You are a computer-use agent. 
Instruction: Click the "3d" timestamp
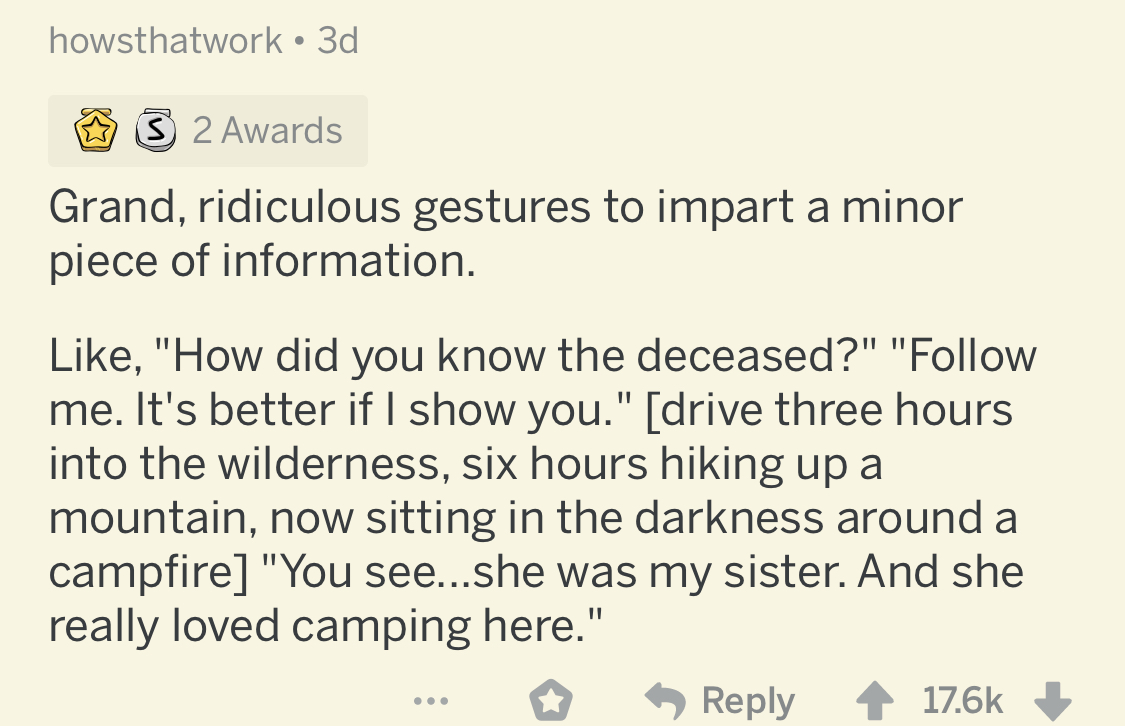[x=337, y=41]
